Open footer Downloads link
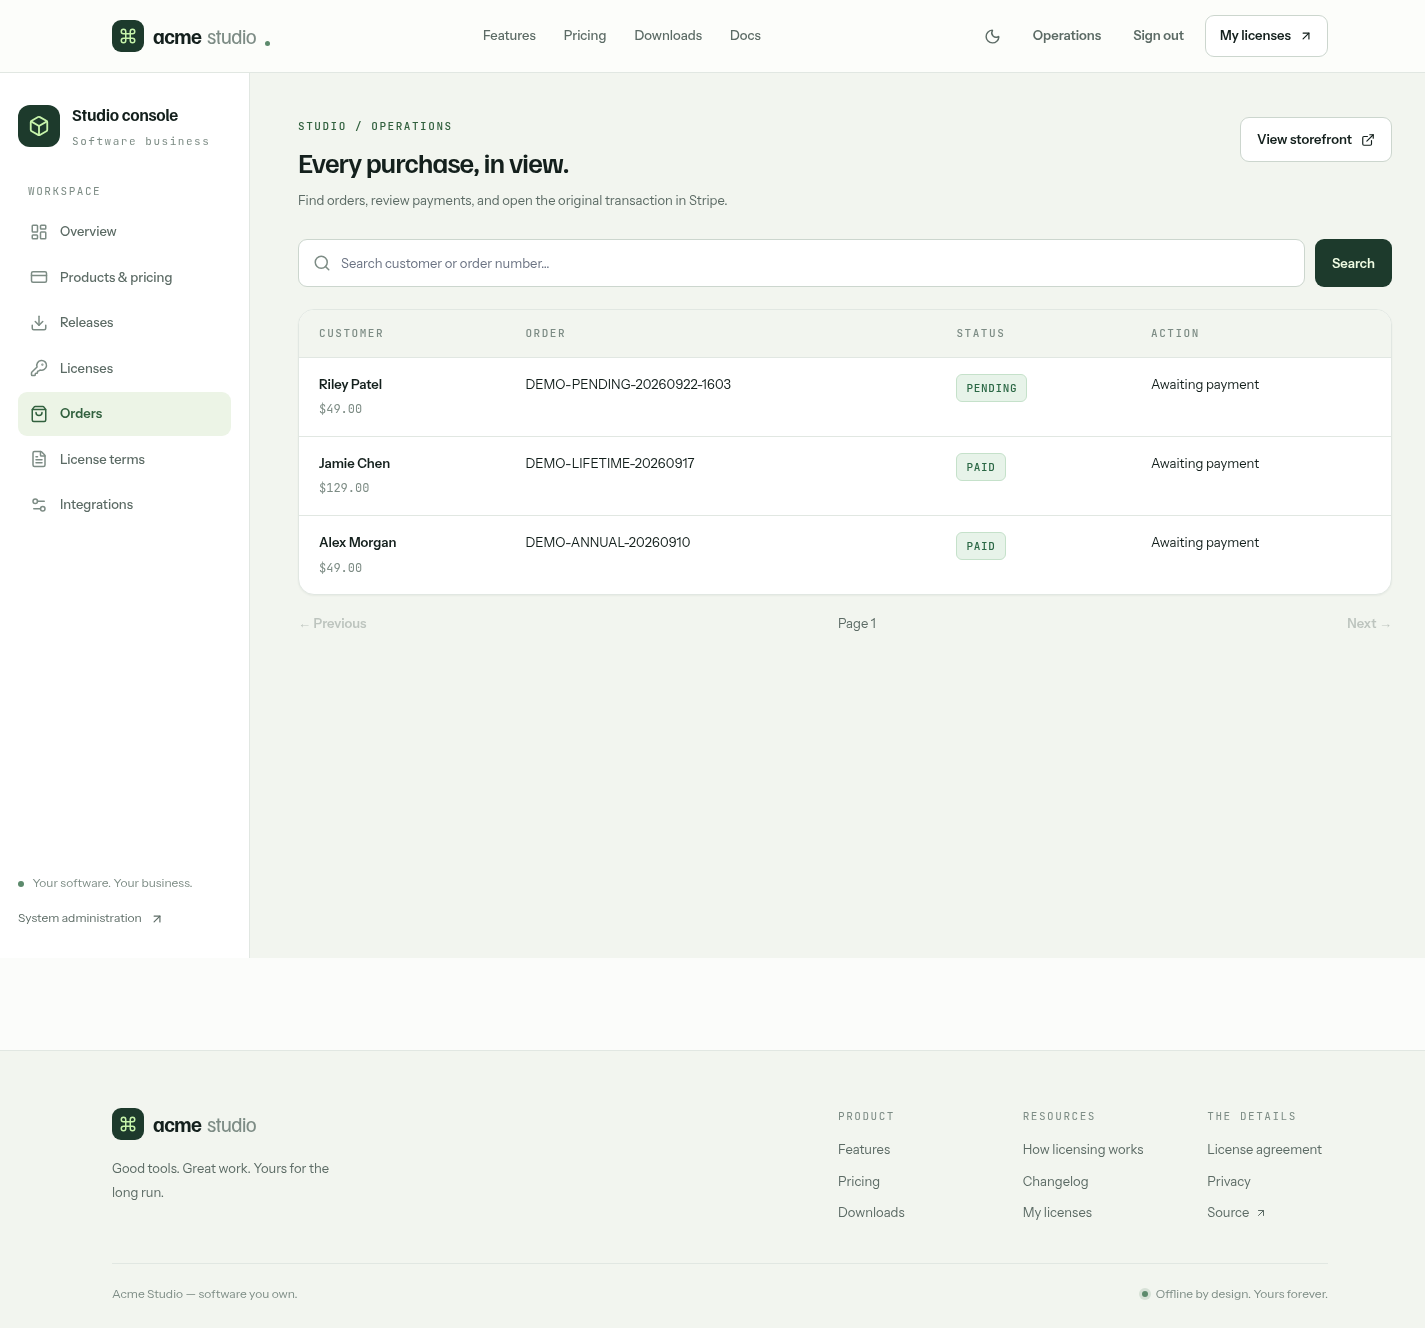This screenshot has width=1425, height=1328. click(x=871, y=1213)
